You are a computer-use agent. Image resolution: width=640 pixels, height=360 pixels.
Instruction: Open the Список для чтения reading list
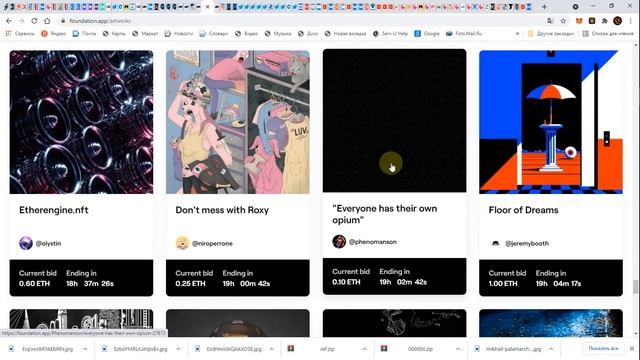[x=608, y=33]
